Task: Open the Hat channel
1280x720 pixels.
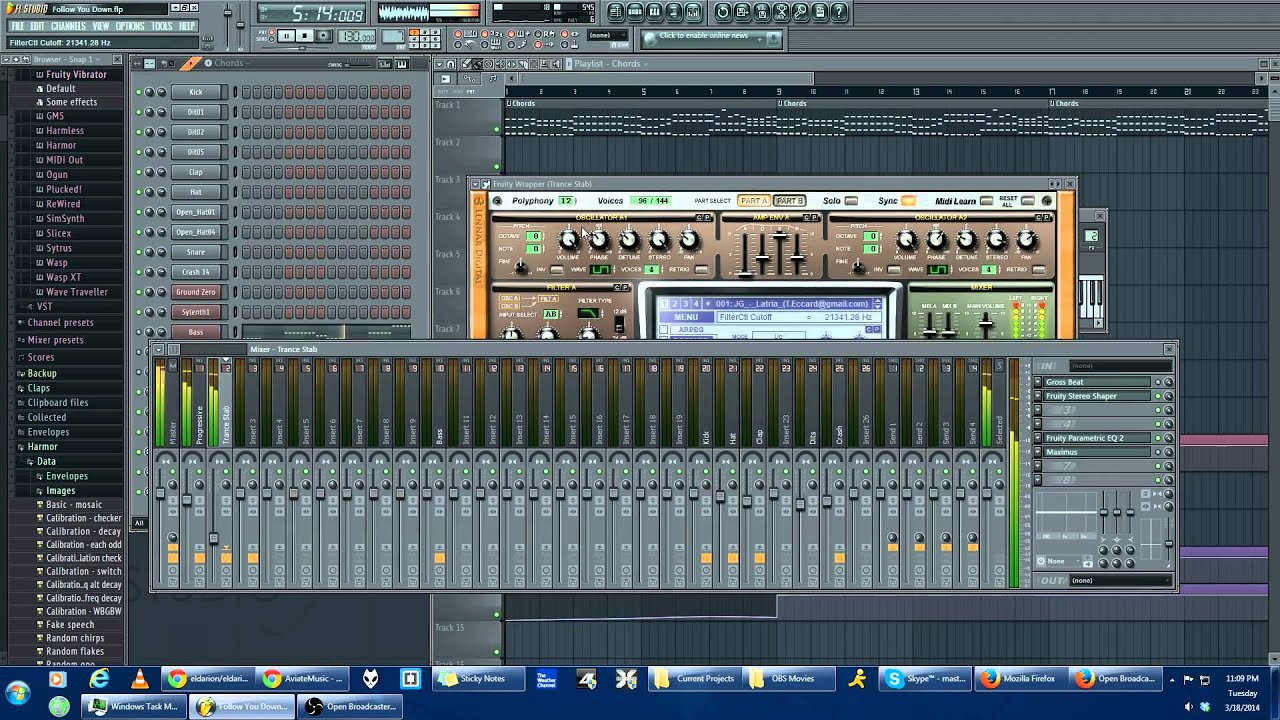Action: click(x=196, y=192)
